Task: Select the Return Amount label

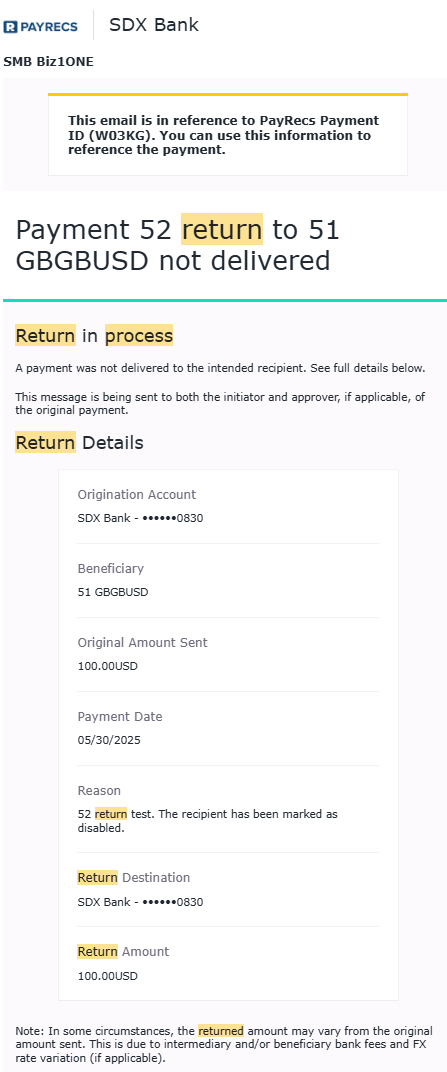Action: pyautogui.click(x=123, y=951)
